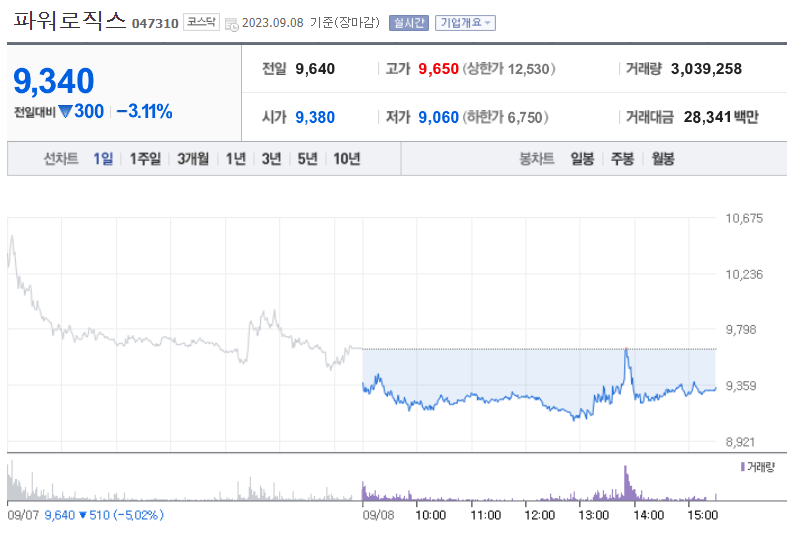
Task: Open the 일봉 daily candle chart
Action: pyautogui.click(x=582, y=159)
